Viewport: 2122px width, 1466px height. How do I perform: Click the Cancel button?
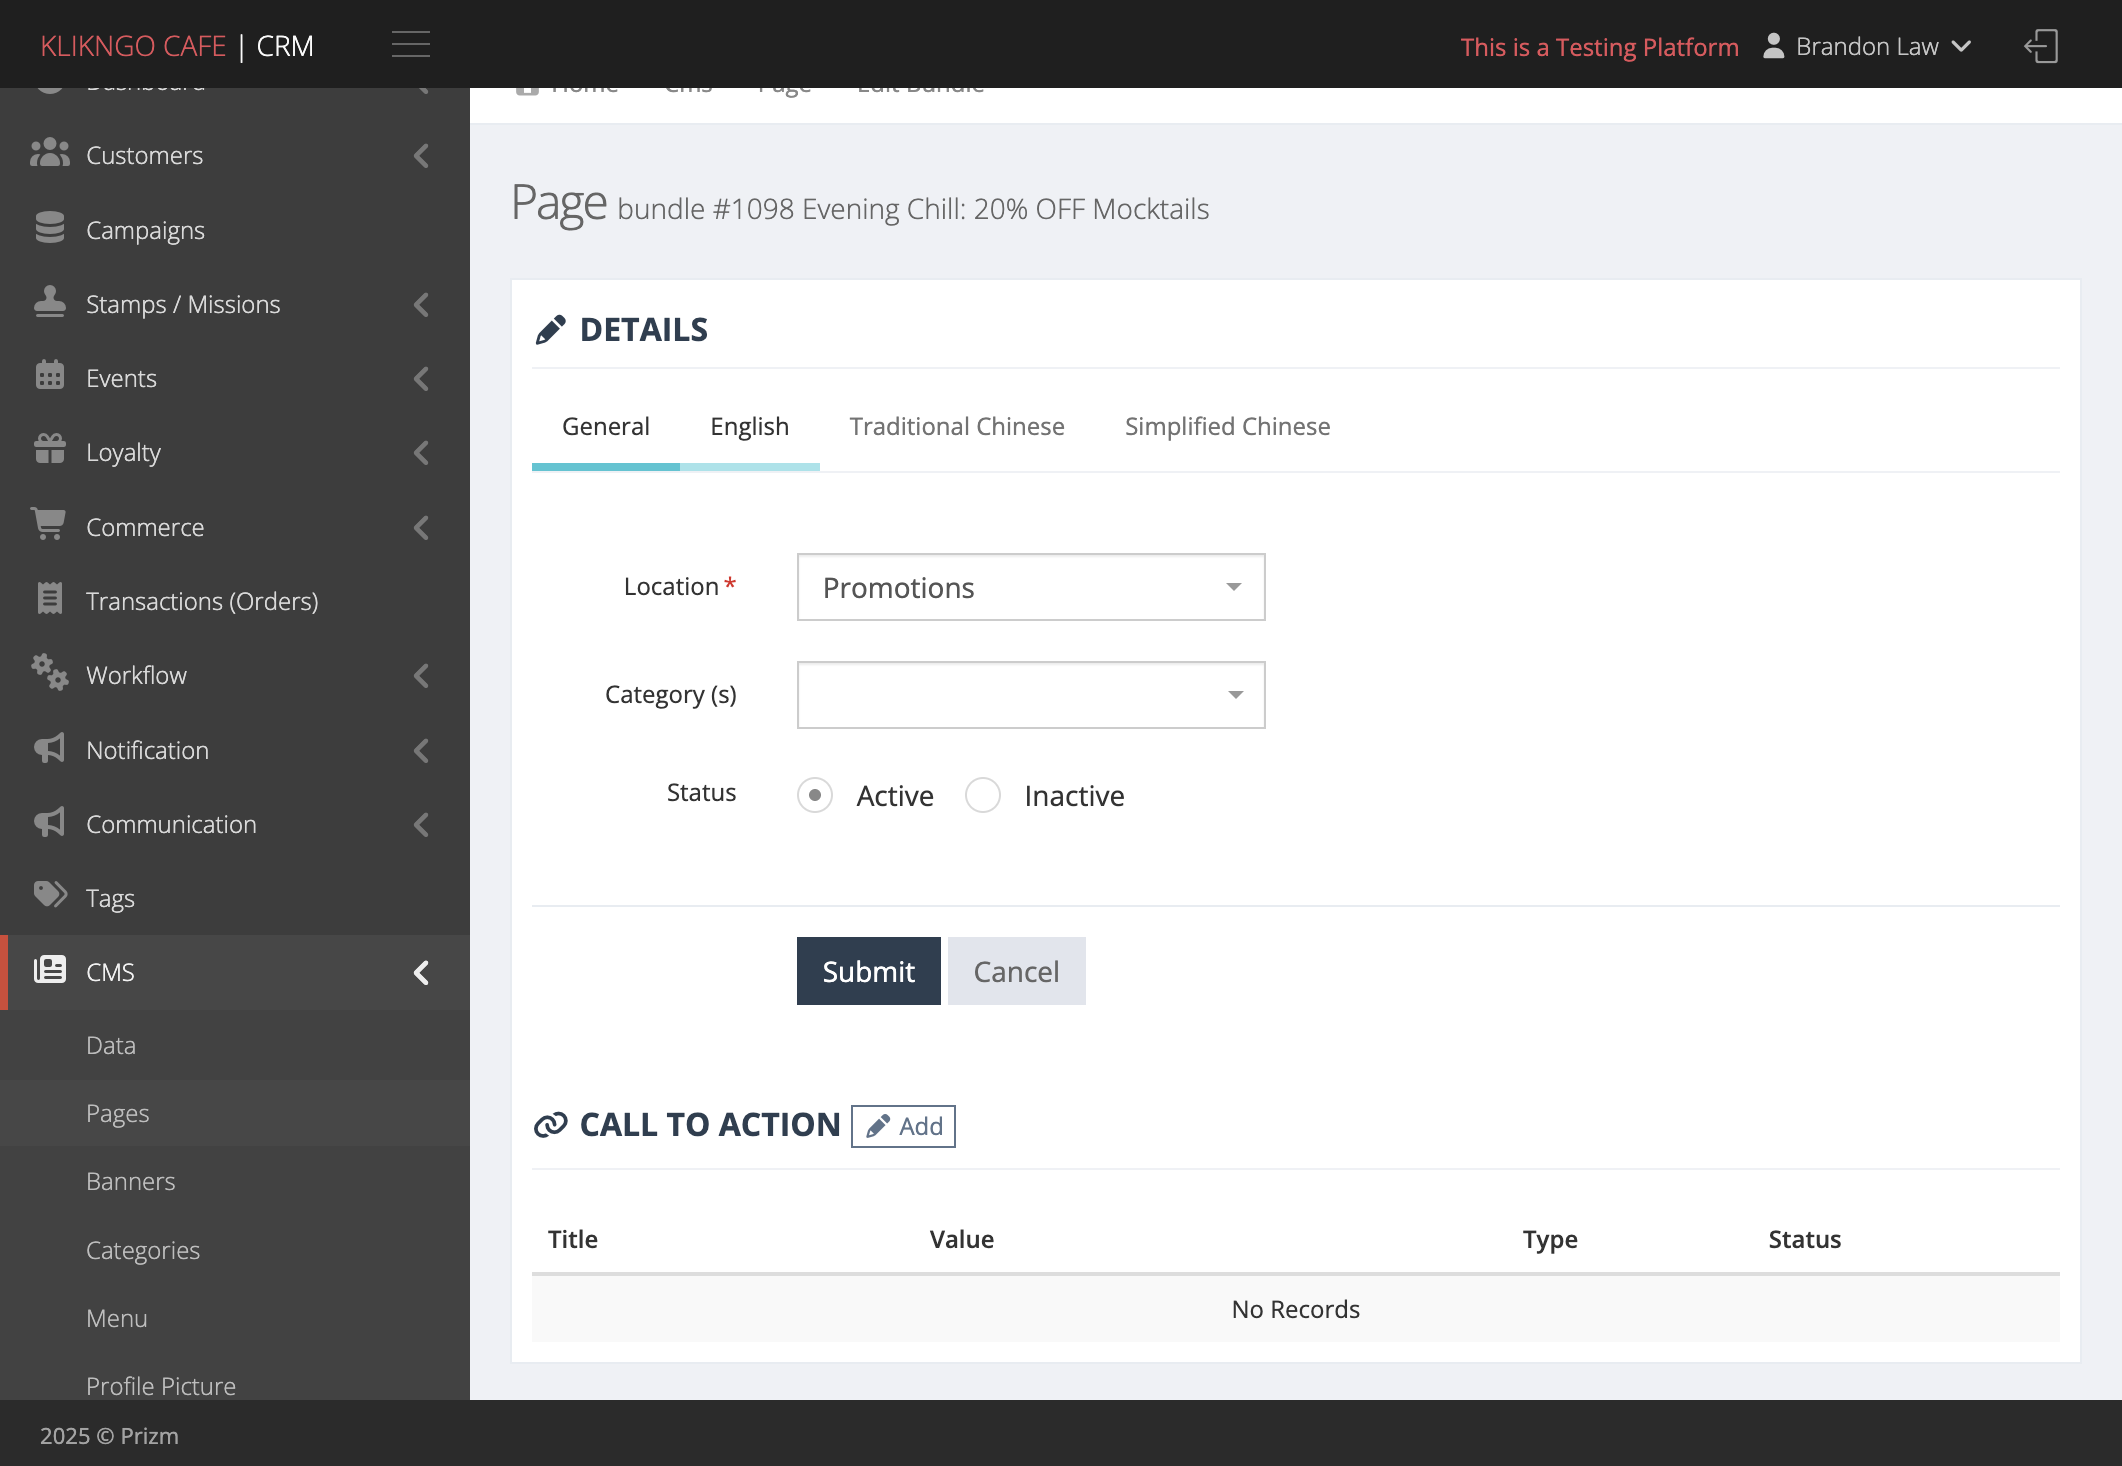(1017, 971)
